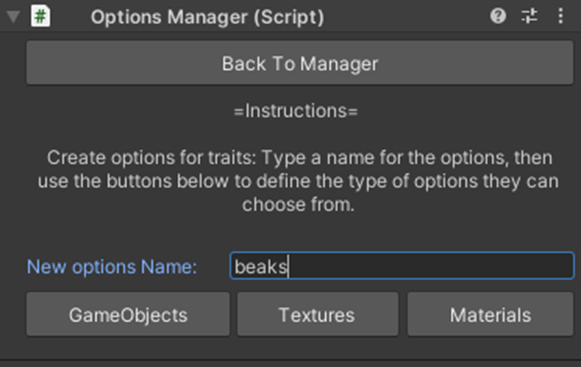581x367 pixels.
Task: Place the cursor after the word beaks
Action: [x=288, y=267]
